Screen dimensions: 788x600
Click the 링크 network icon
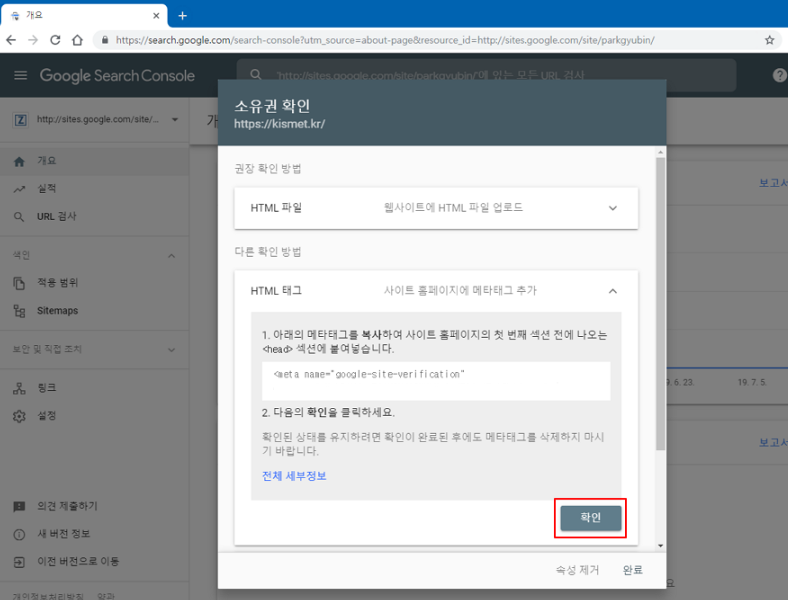(x=19, y=388)
